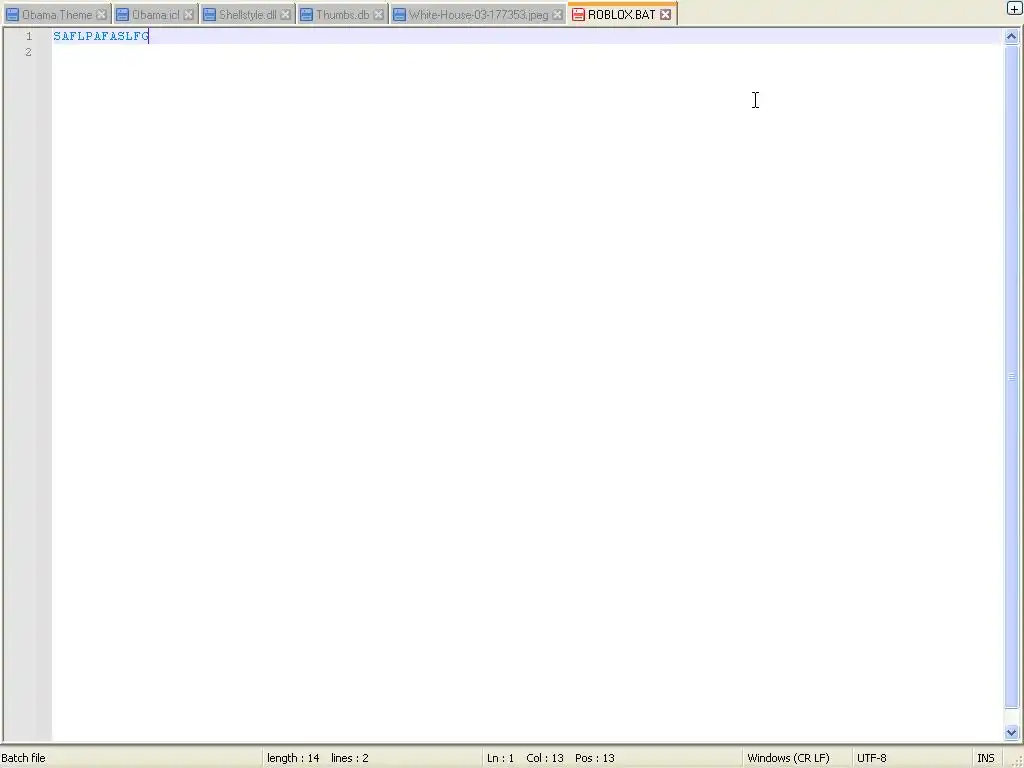This screenshot has height=768, width=1024.
Task: Open the Thumbs.db tab
Action: (x=342, y=14)
